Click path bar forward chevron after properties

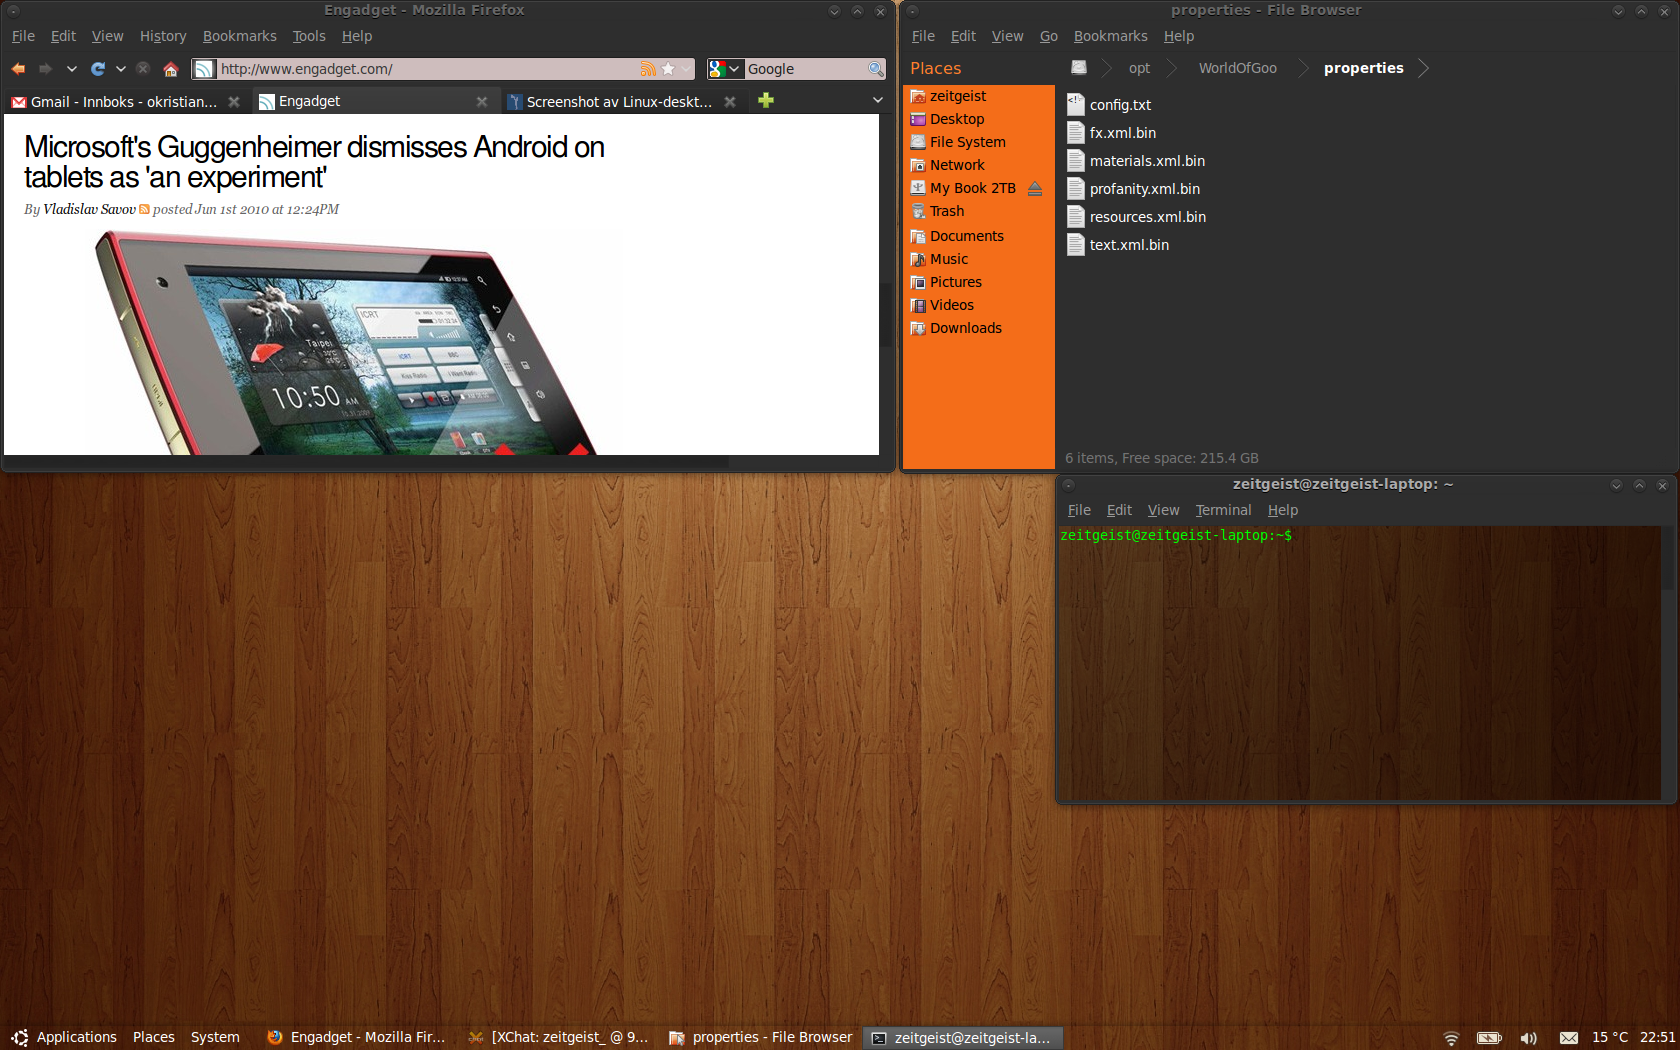coord(1423,68)
